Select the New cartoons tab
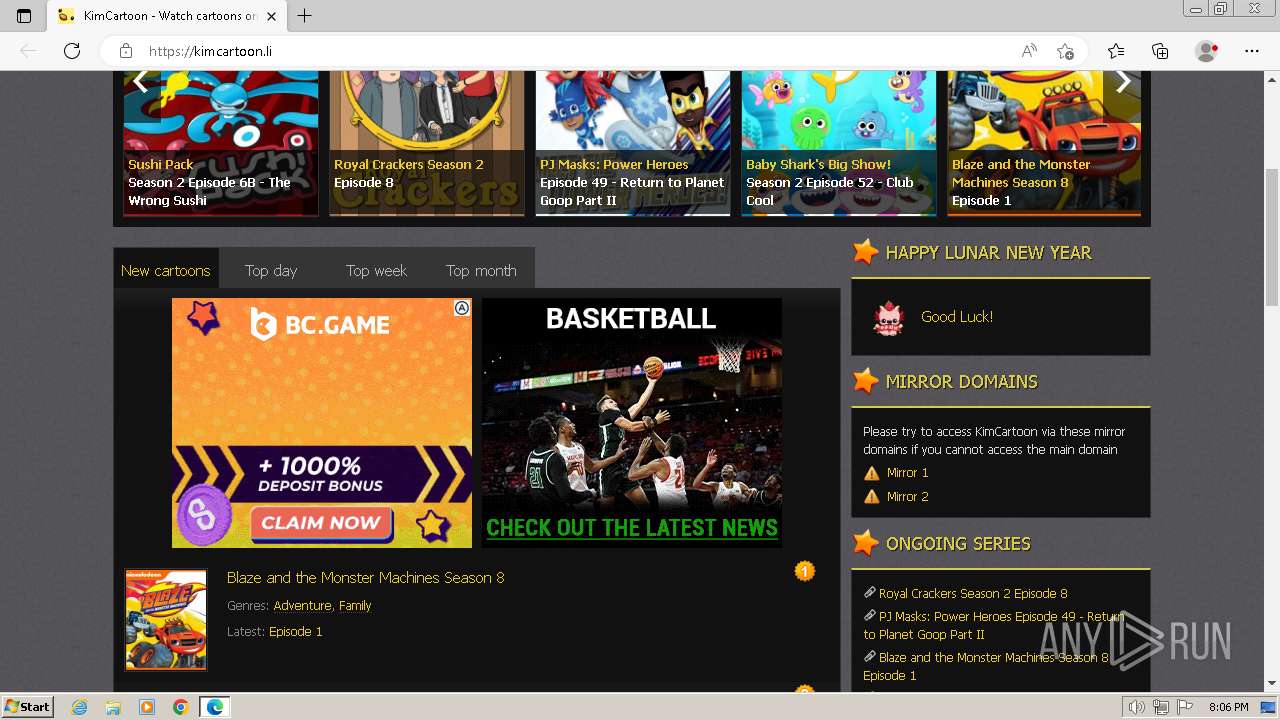This screenshot has width=1280, height=720. coord(166,270)
